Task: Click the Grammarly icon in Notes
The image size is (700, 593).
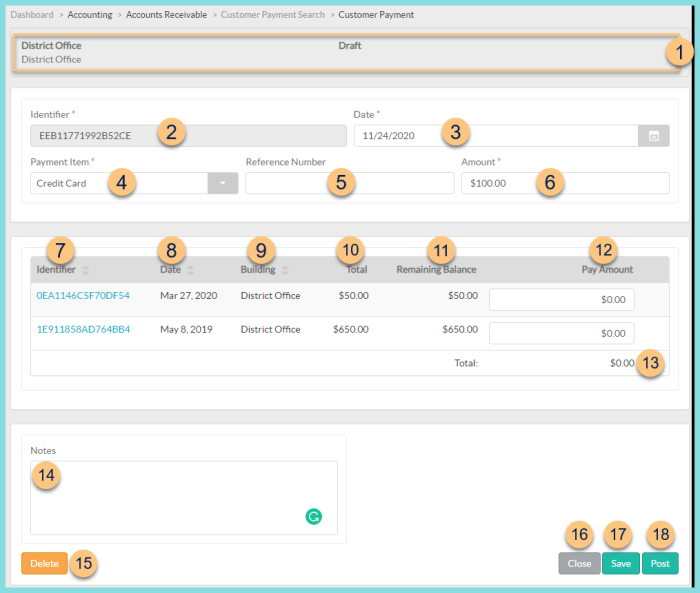Action: pos(313,517)
